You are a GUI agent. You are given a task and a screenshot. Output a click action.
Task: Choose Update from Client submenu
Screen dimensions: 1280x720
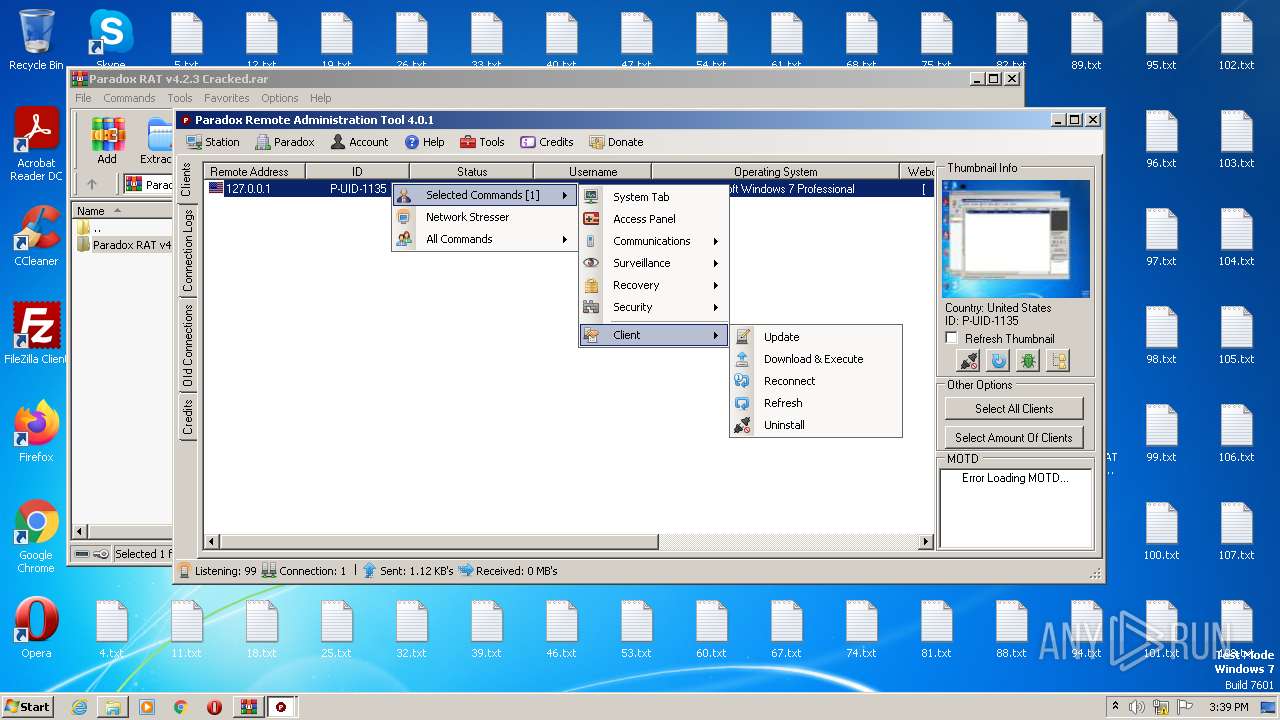(x=815, y=337)
